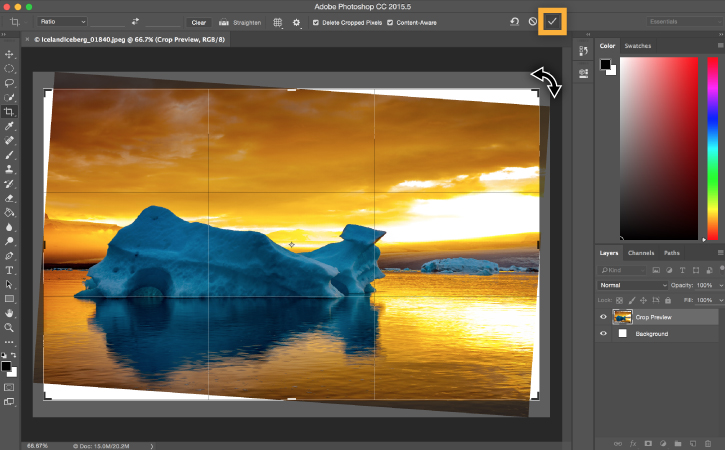
Task: Switch to the Channels tab
Action: [x=641, y=253]
